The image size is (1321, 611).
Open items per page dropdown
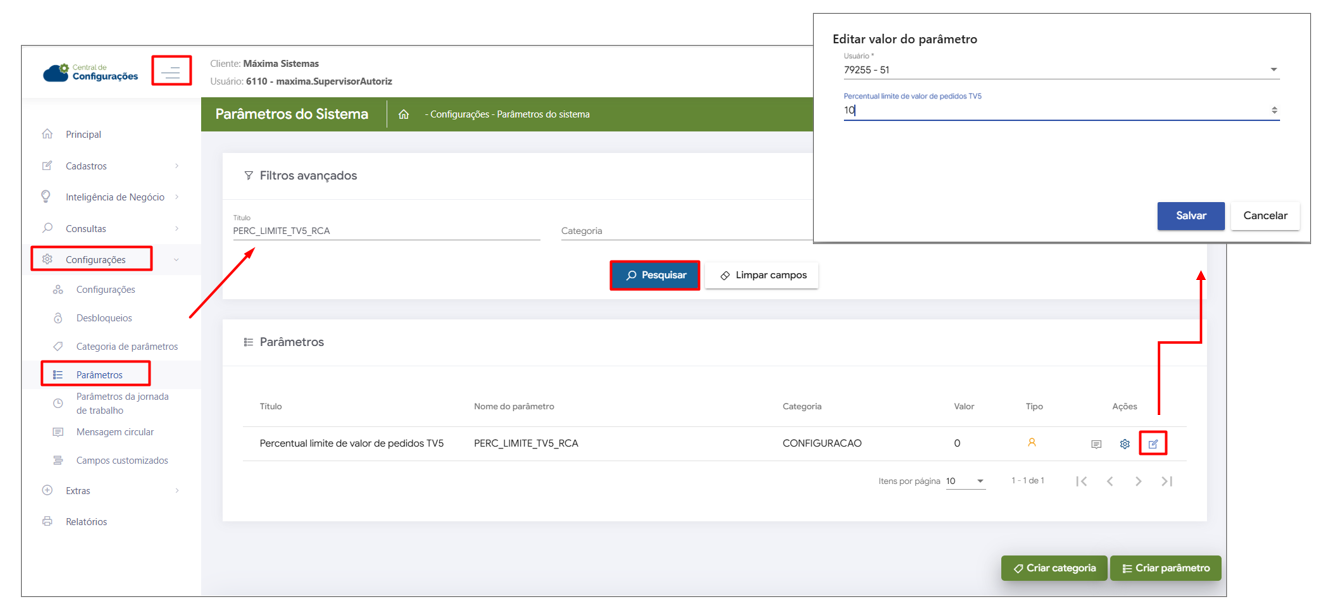point(966,482)
